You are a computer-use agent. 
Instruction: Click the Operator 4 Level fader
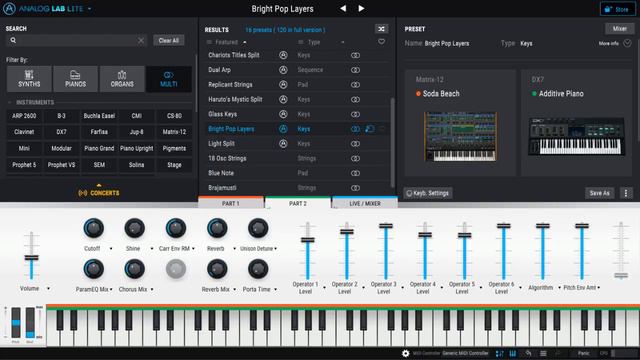click(425, 235)
